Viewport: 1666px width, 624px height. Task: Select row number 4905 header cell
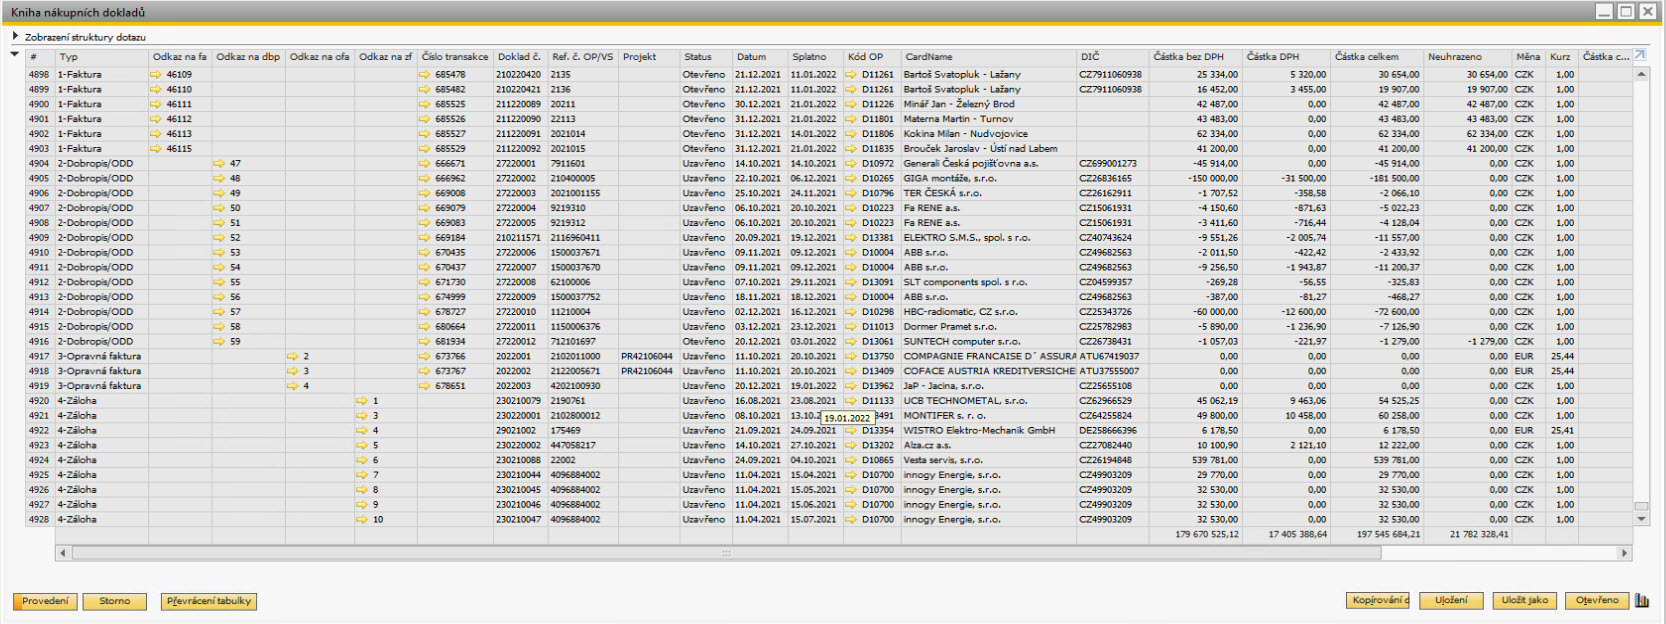[x=39, y=179]
